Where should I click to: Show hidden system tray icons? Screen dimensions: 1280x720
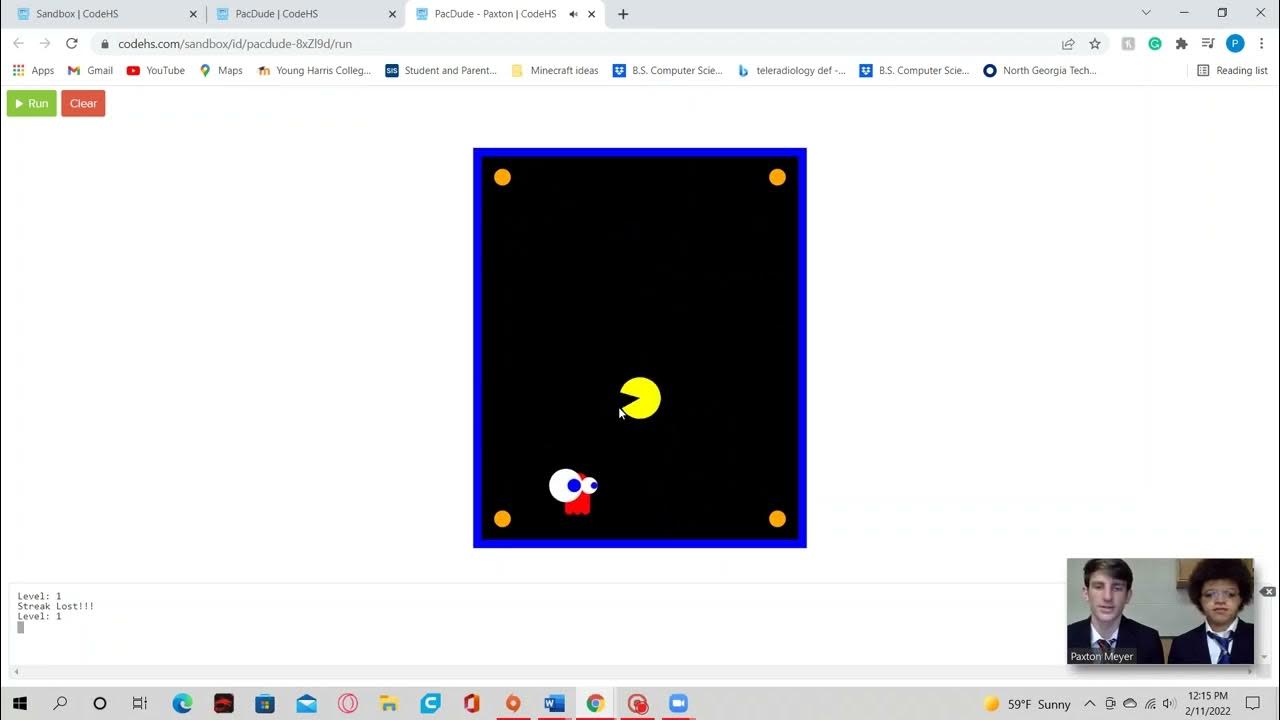pos(1089,704)
